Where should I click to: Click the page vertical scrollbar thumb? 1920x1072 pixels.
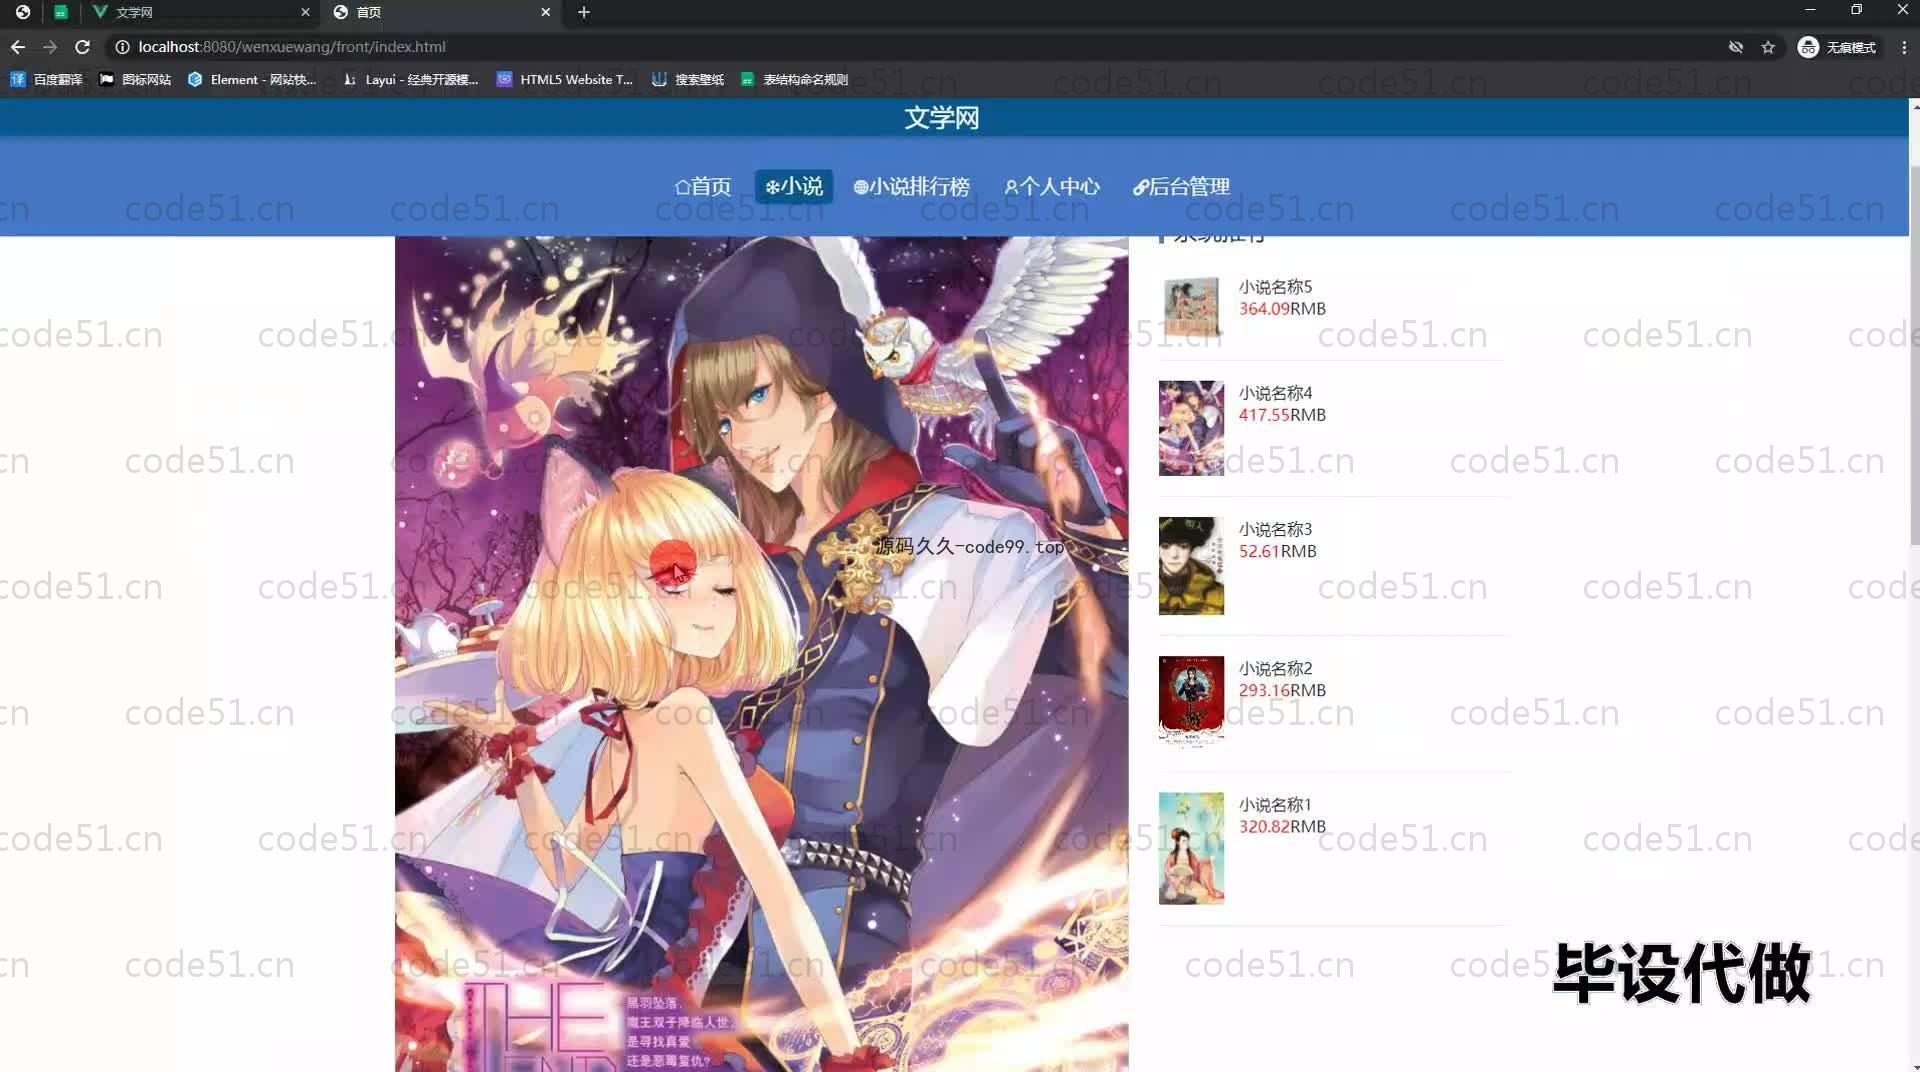(1914, 355)
